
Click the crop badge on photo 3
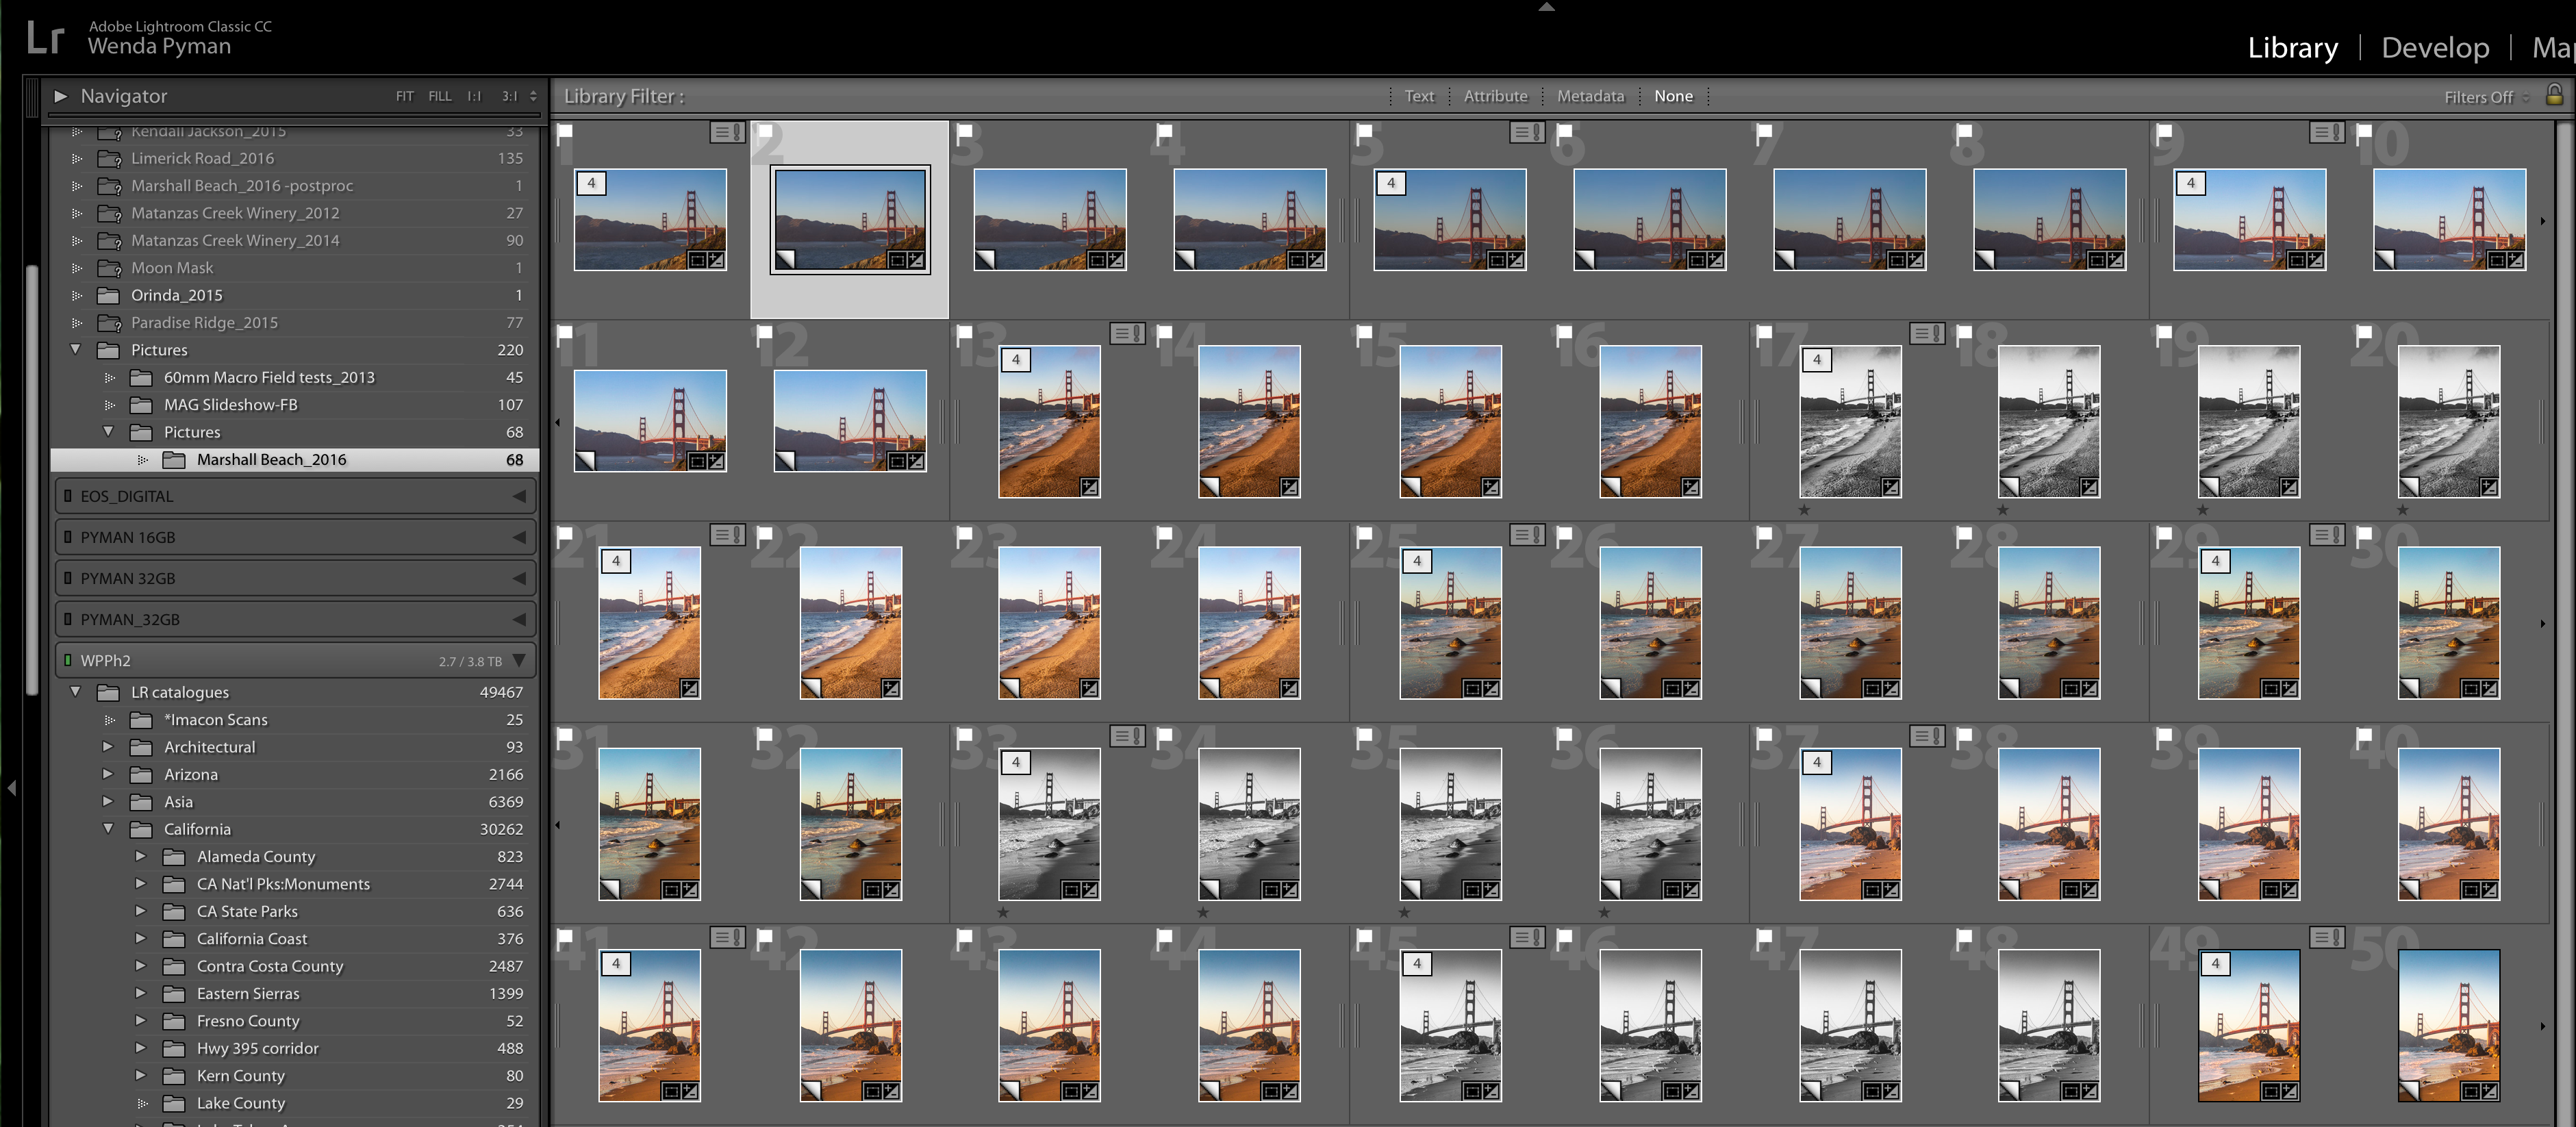[1097, 260]
